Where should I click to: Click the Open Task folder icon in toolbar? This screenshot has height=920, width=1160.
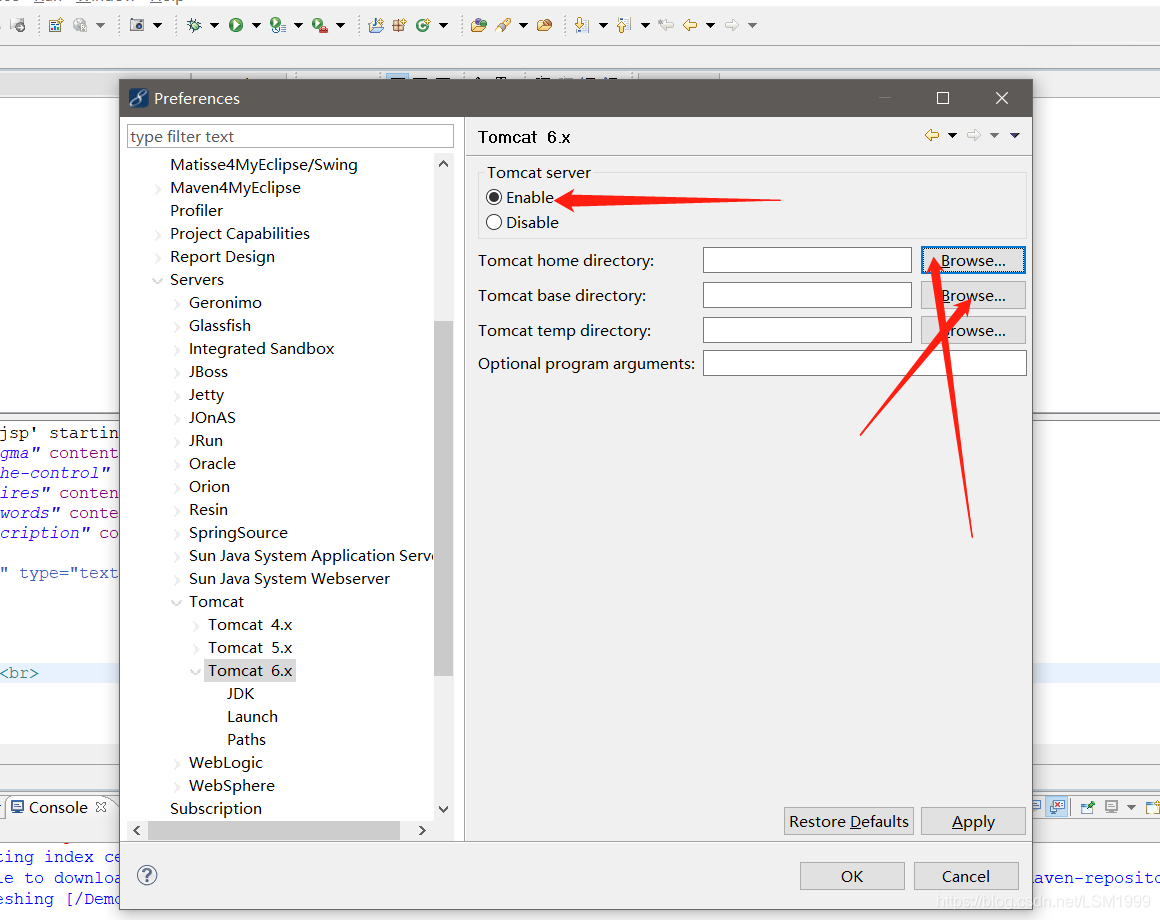coord(544,25)
